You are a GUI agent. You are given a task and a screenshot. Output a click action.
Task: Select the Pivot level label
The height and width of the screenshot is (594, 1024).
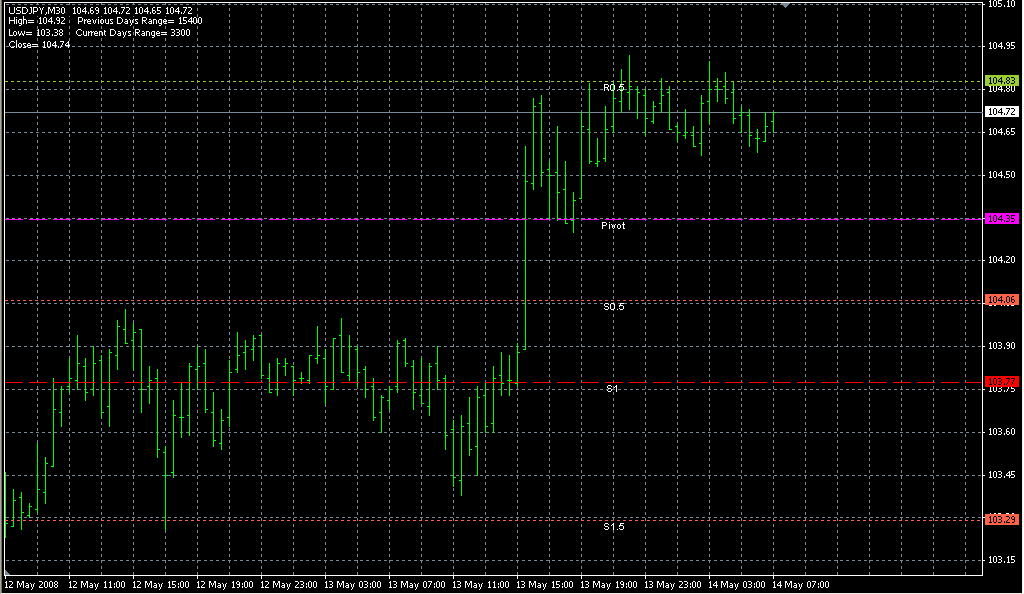click(x=613, y=226)
